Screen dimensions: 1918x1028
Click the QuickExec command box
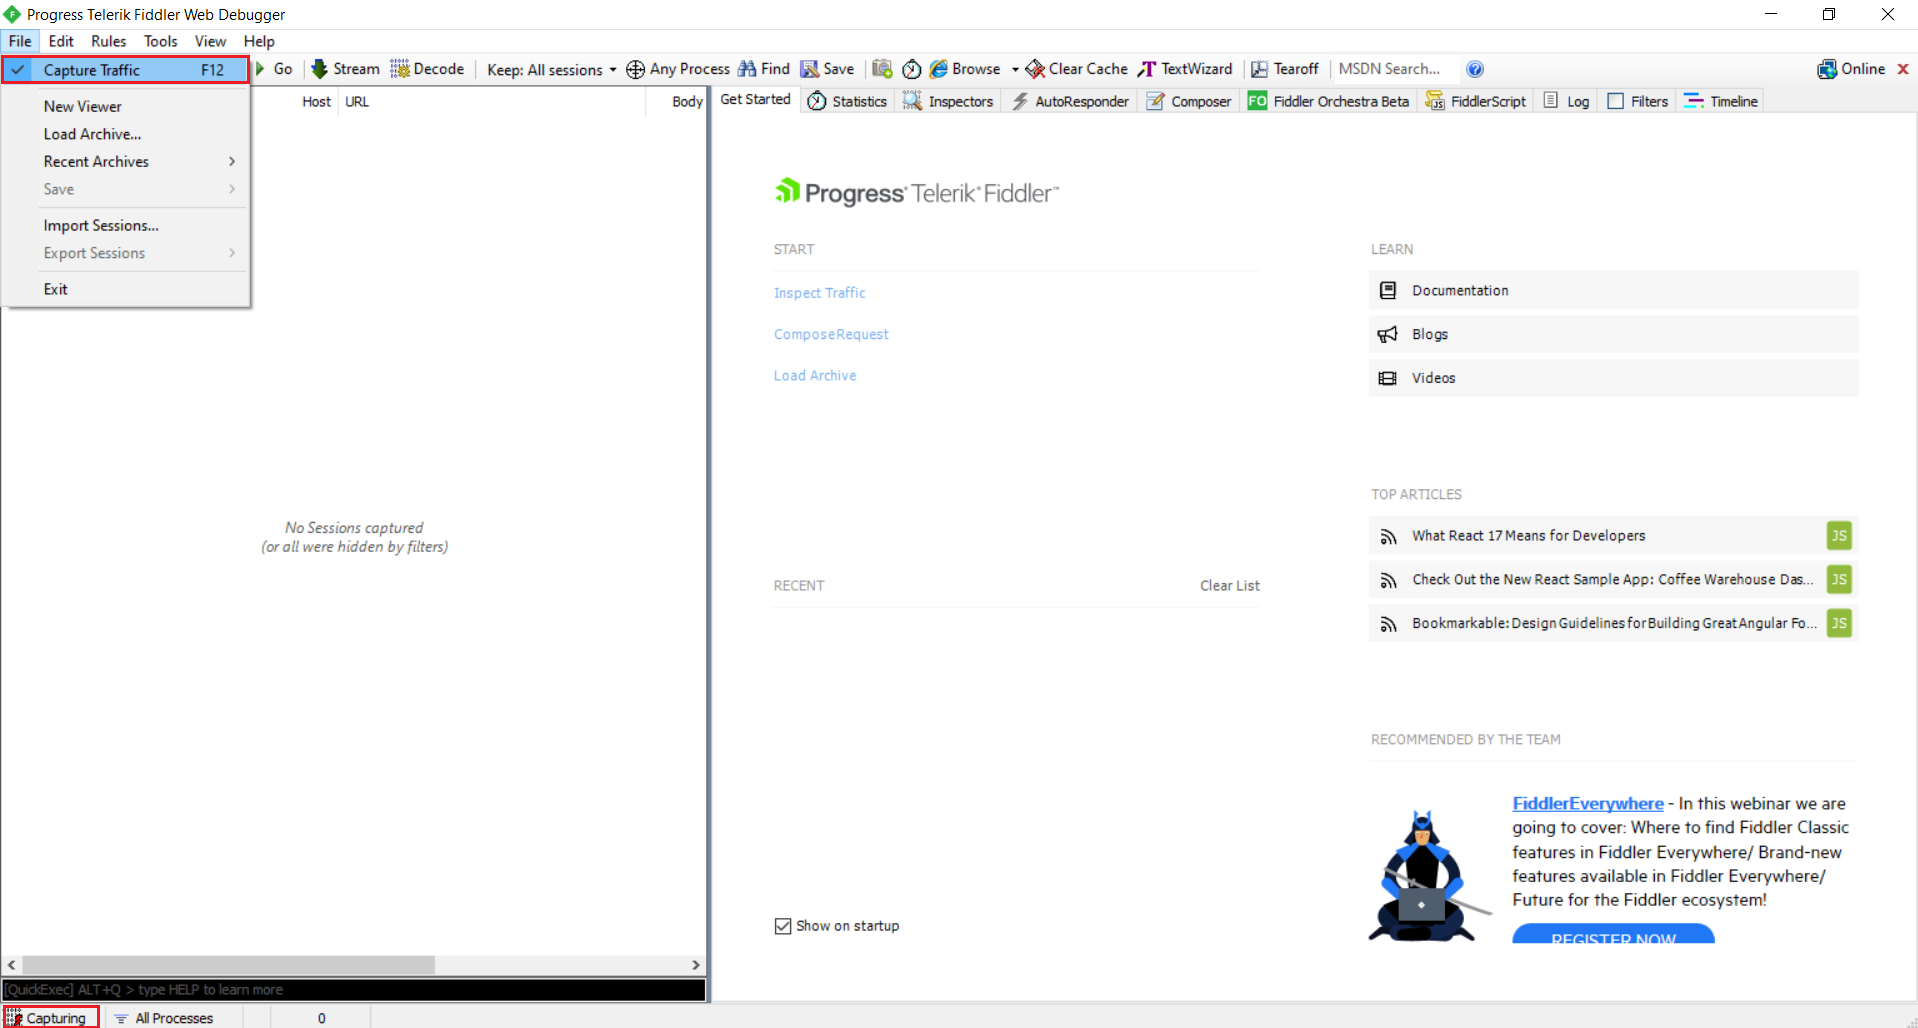[x=354, y=990]
